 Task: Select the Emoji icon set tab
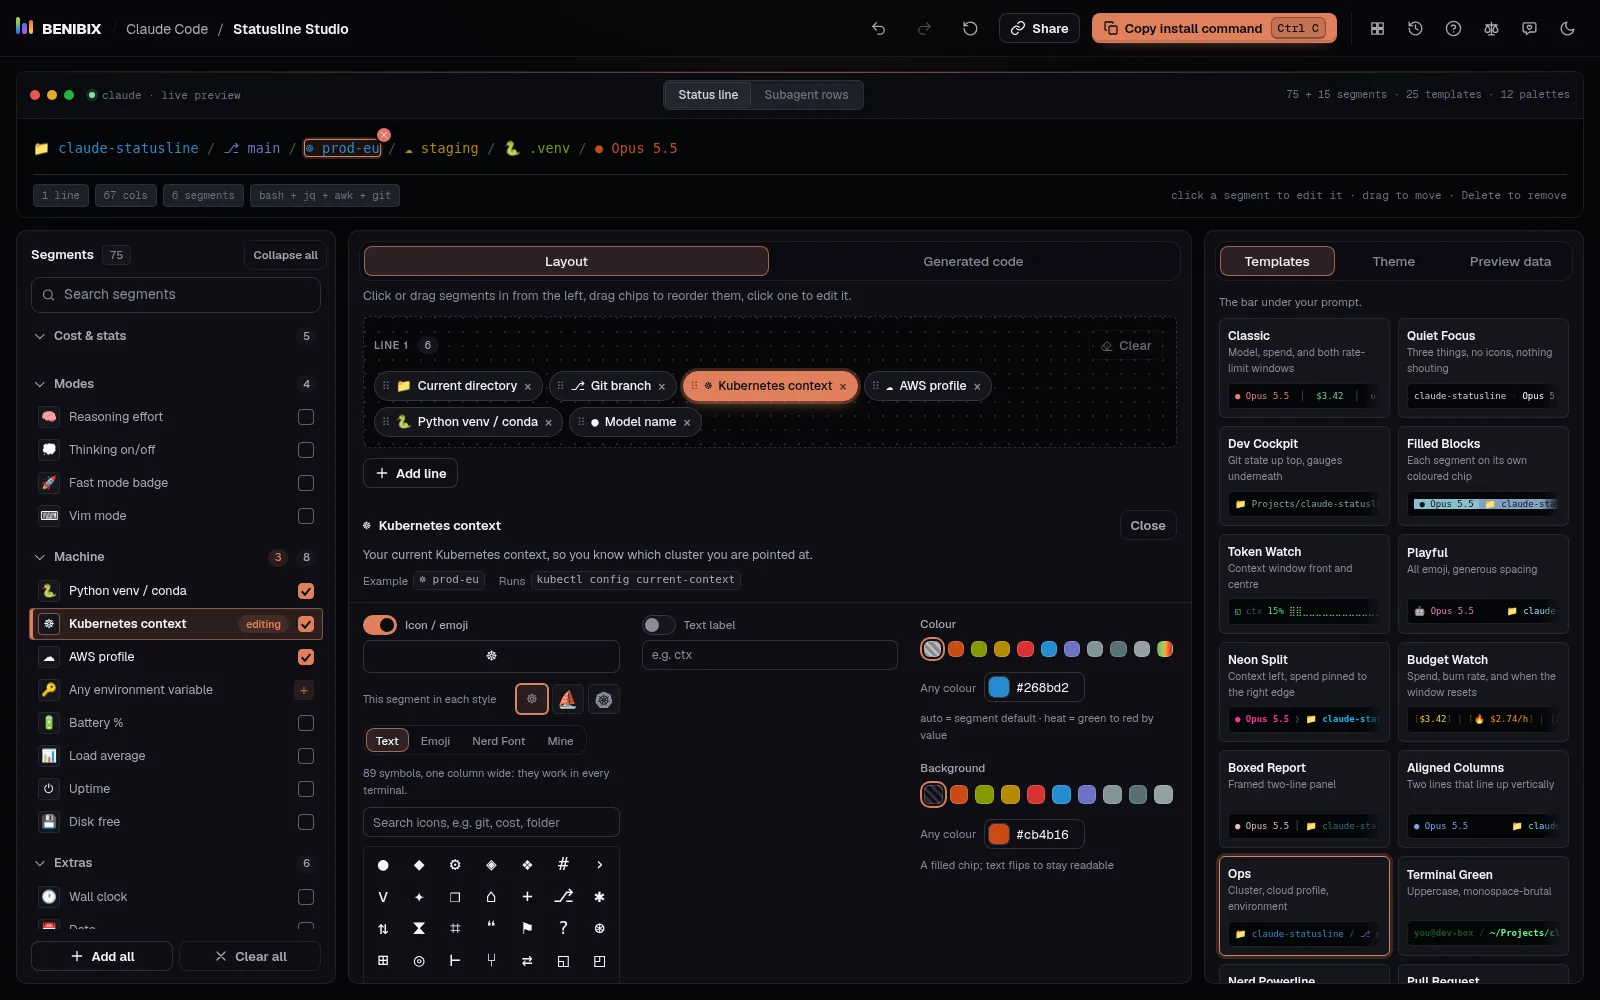pyautogui.click(x=435, y=741)
